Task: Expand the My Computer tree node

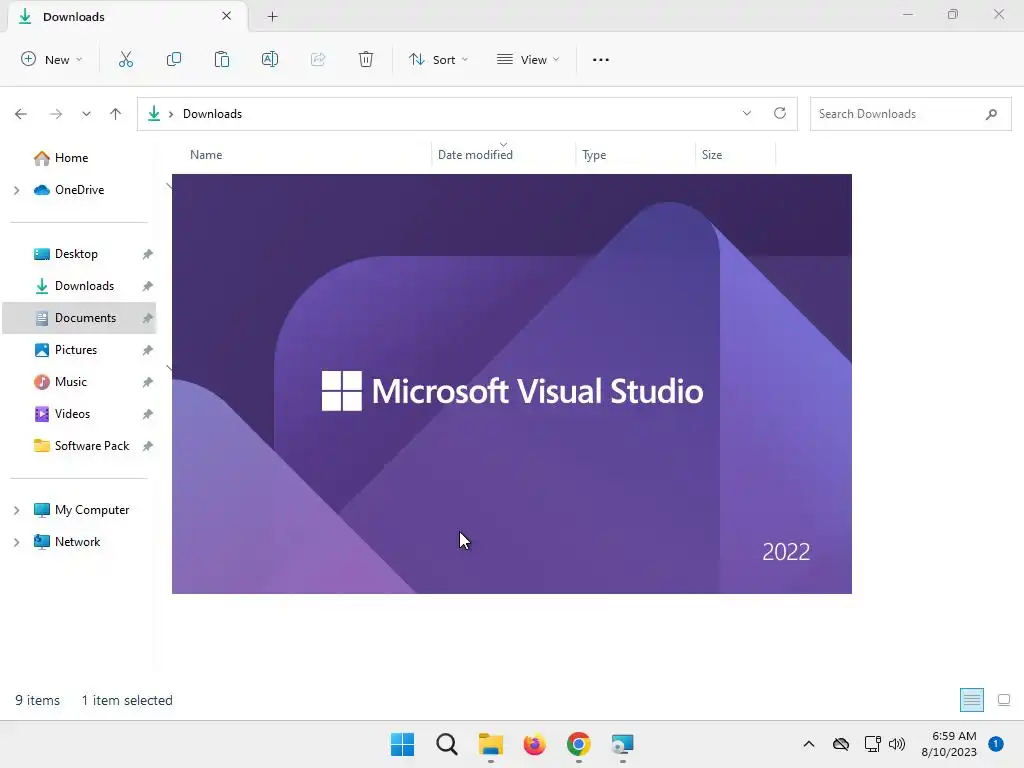Action: [x=17, y=510]
